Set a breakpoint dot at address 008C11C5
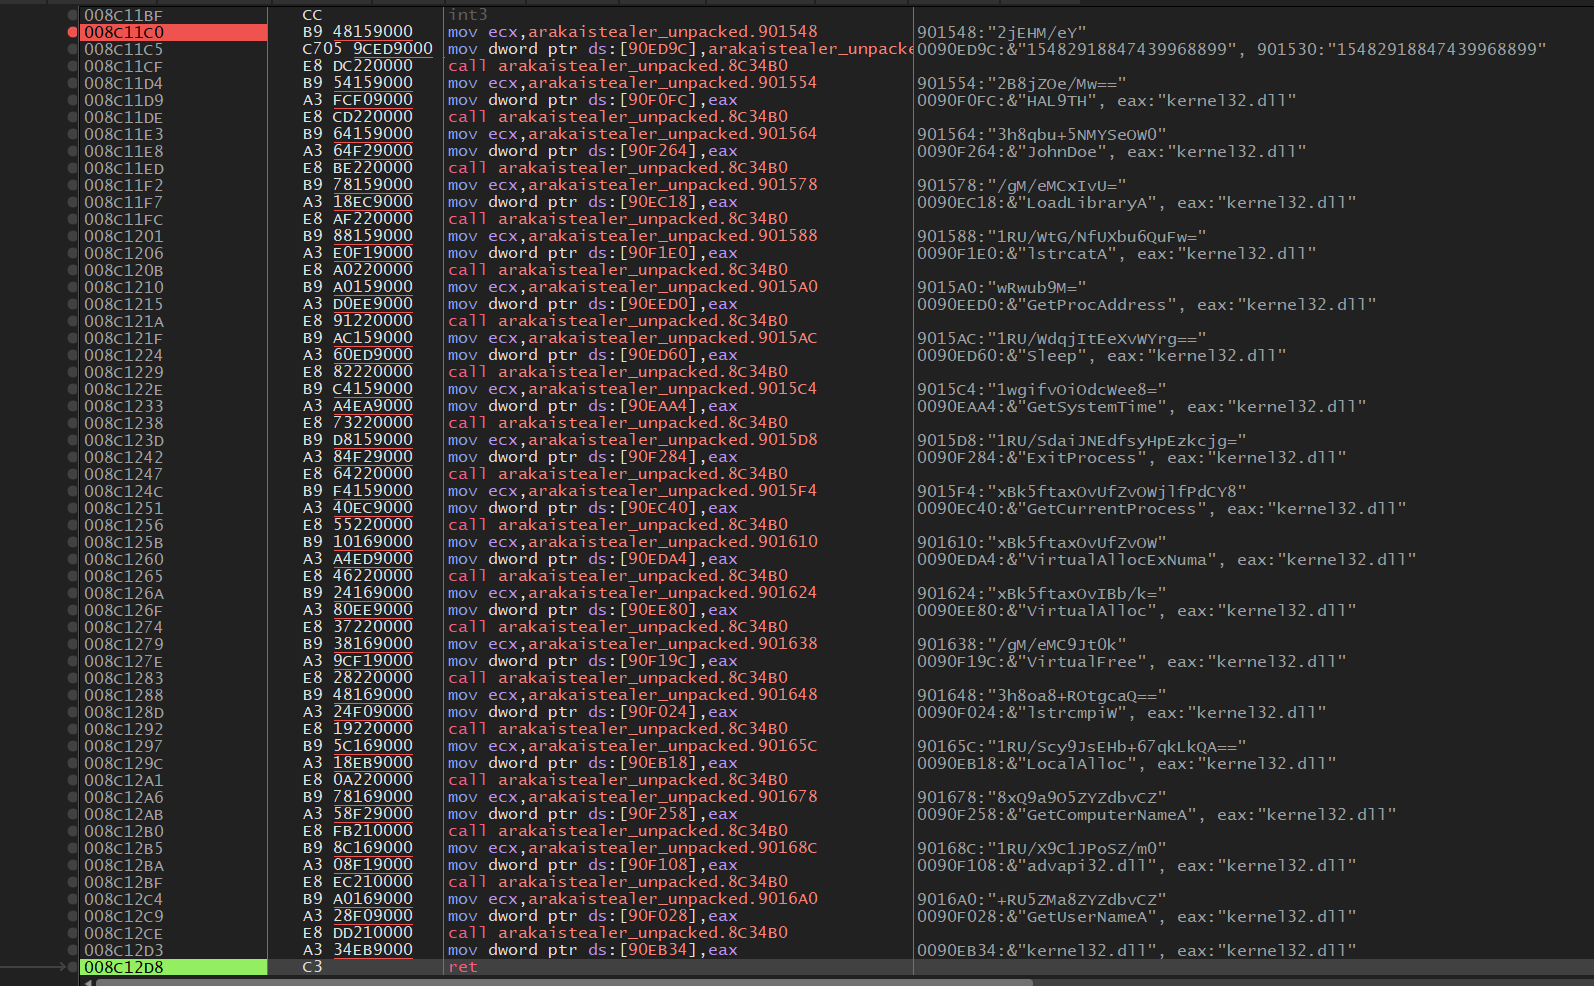Image resolution: width=1594 pixels, height=986 pixels. [x=72, y=49]
